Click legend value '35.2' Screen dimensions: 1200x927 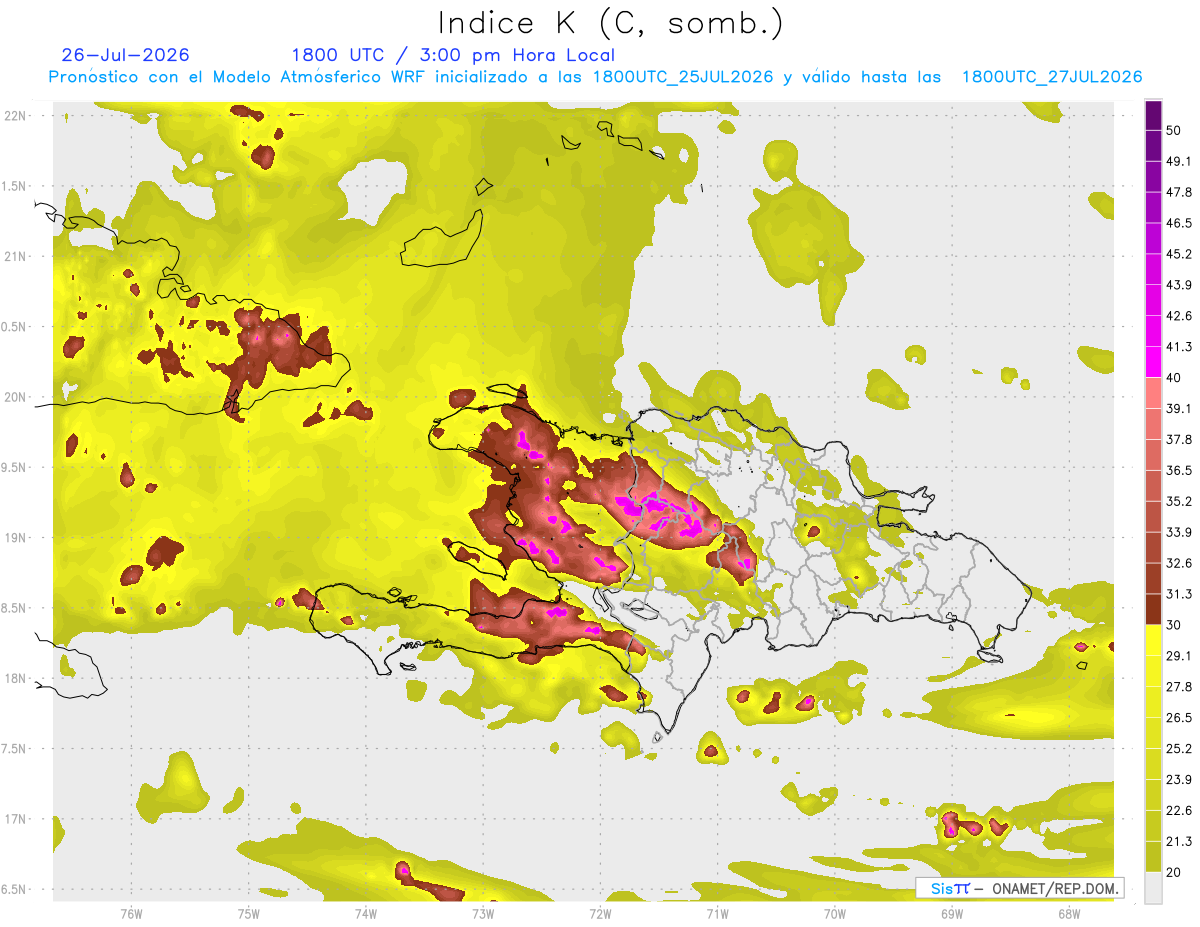coord(1178,501)
